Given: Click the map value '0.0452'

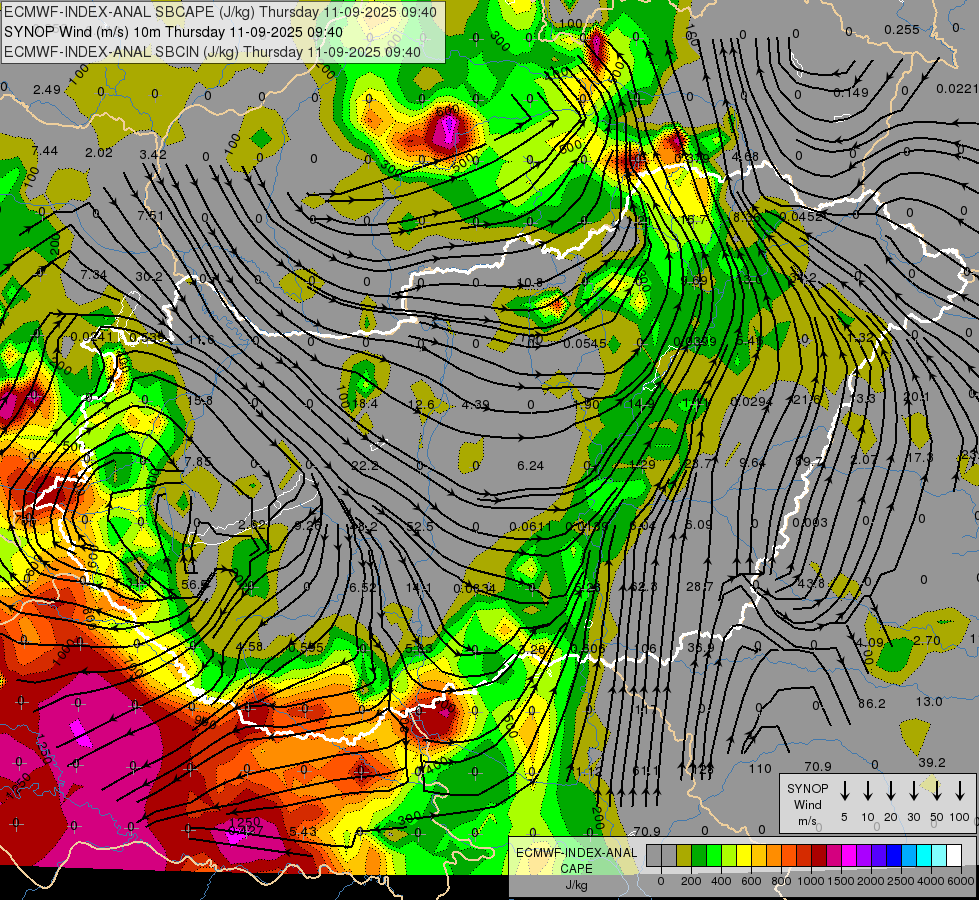Looking at the screenshot, I should pos(802,216).
